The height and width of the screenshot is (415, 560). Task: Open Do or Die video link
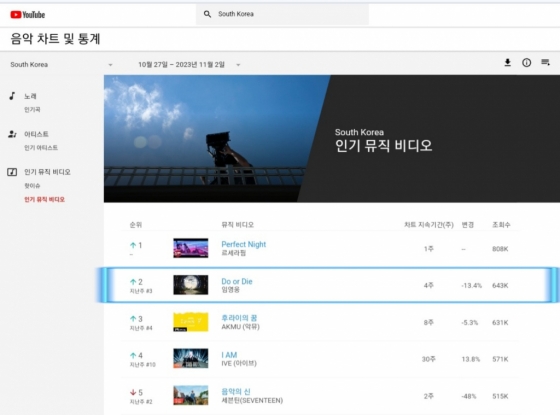(237, 281)
